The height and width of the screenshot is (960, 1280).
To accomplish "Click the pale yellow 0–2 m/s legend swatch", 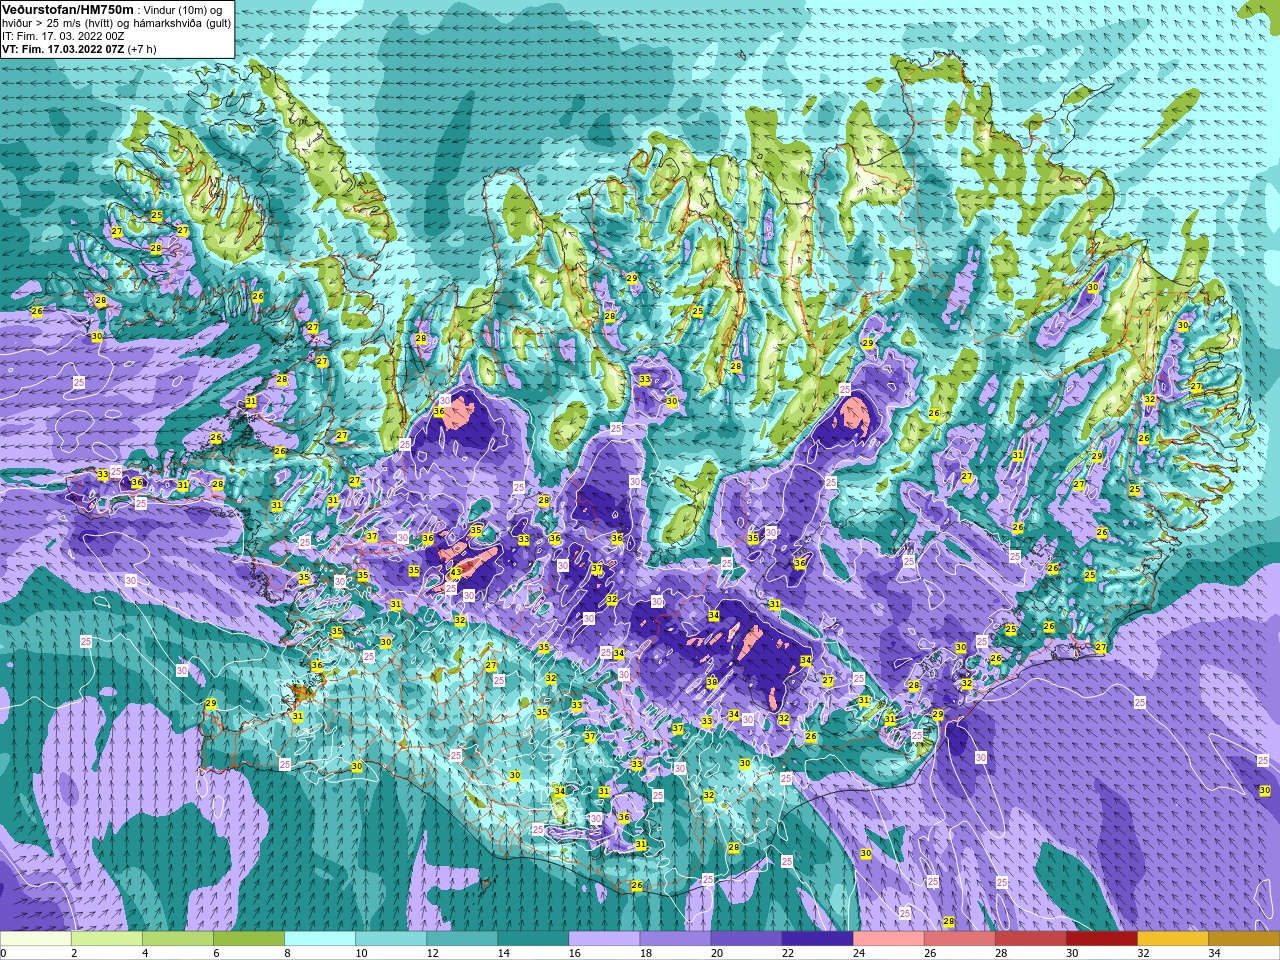I will 36,939.
